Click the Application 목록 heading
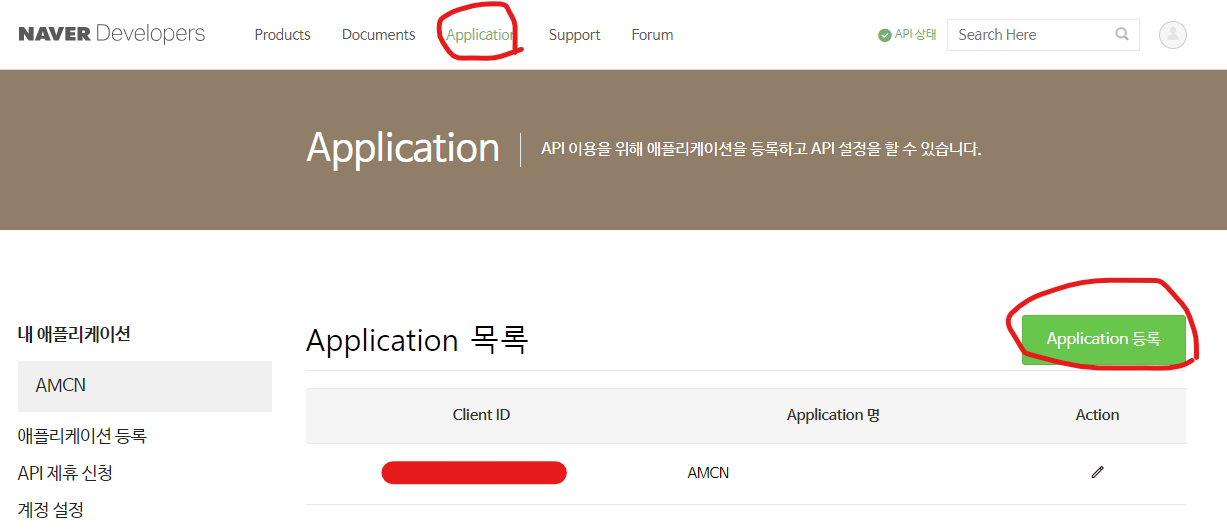 (x=417, y=341)
